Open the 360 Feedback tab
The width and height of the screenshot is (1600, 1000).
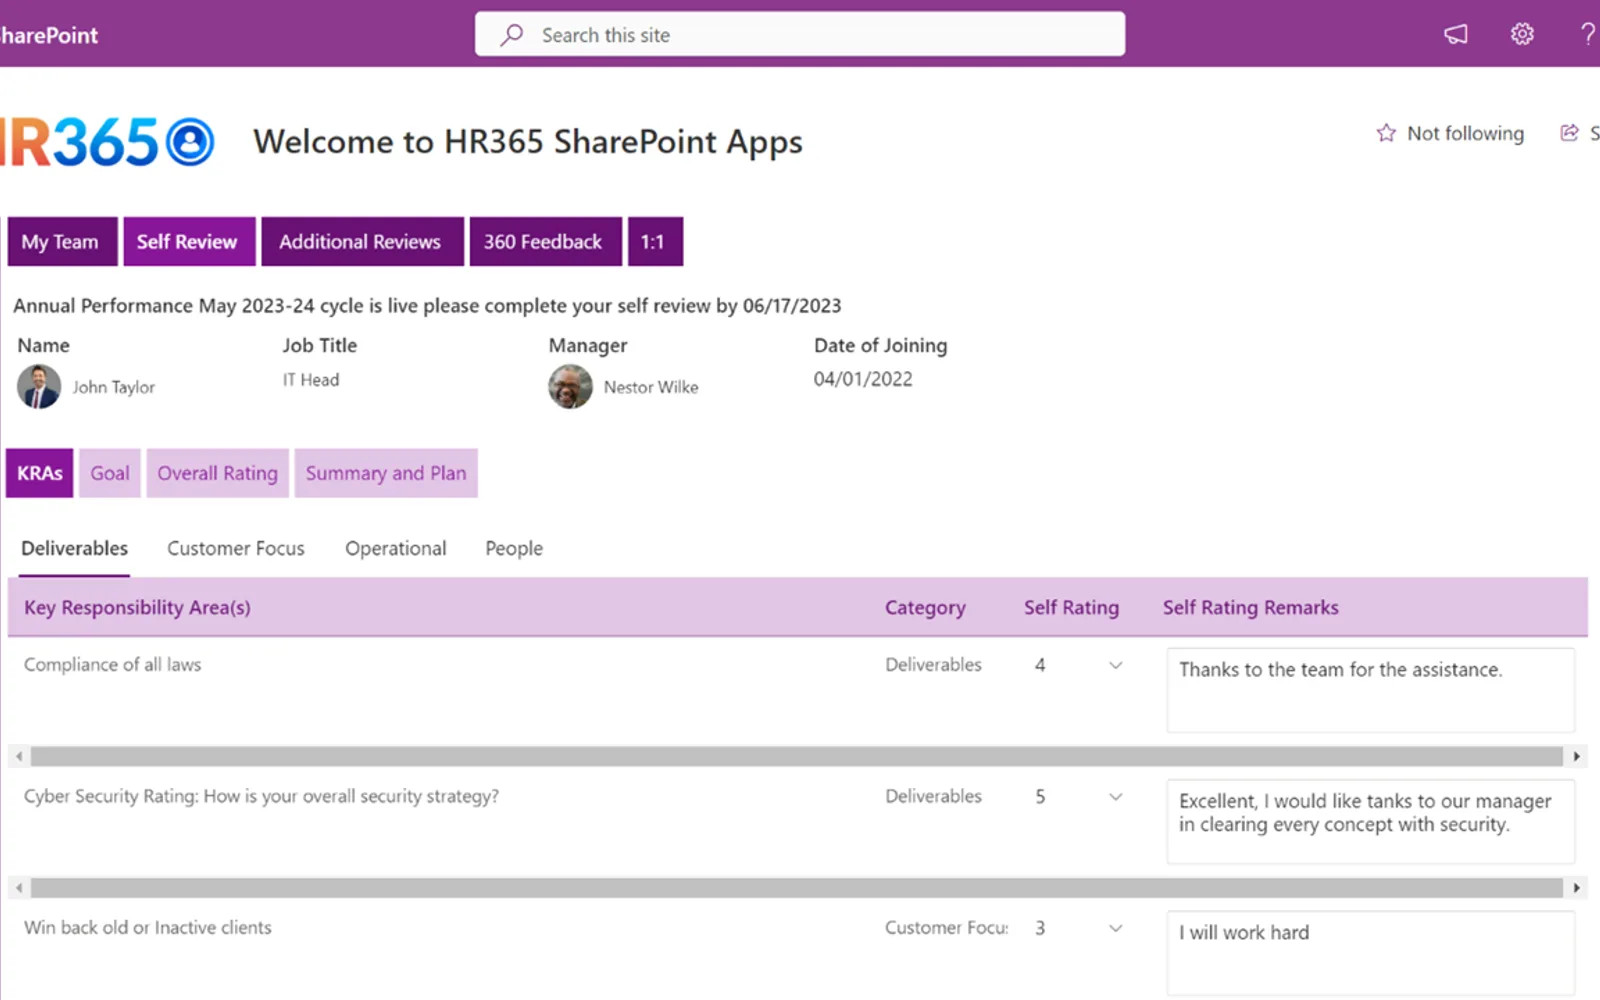(x=545, y=242)
